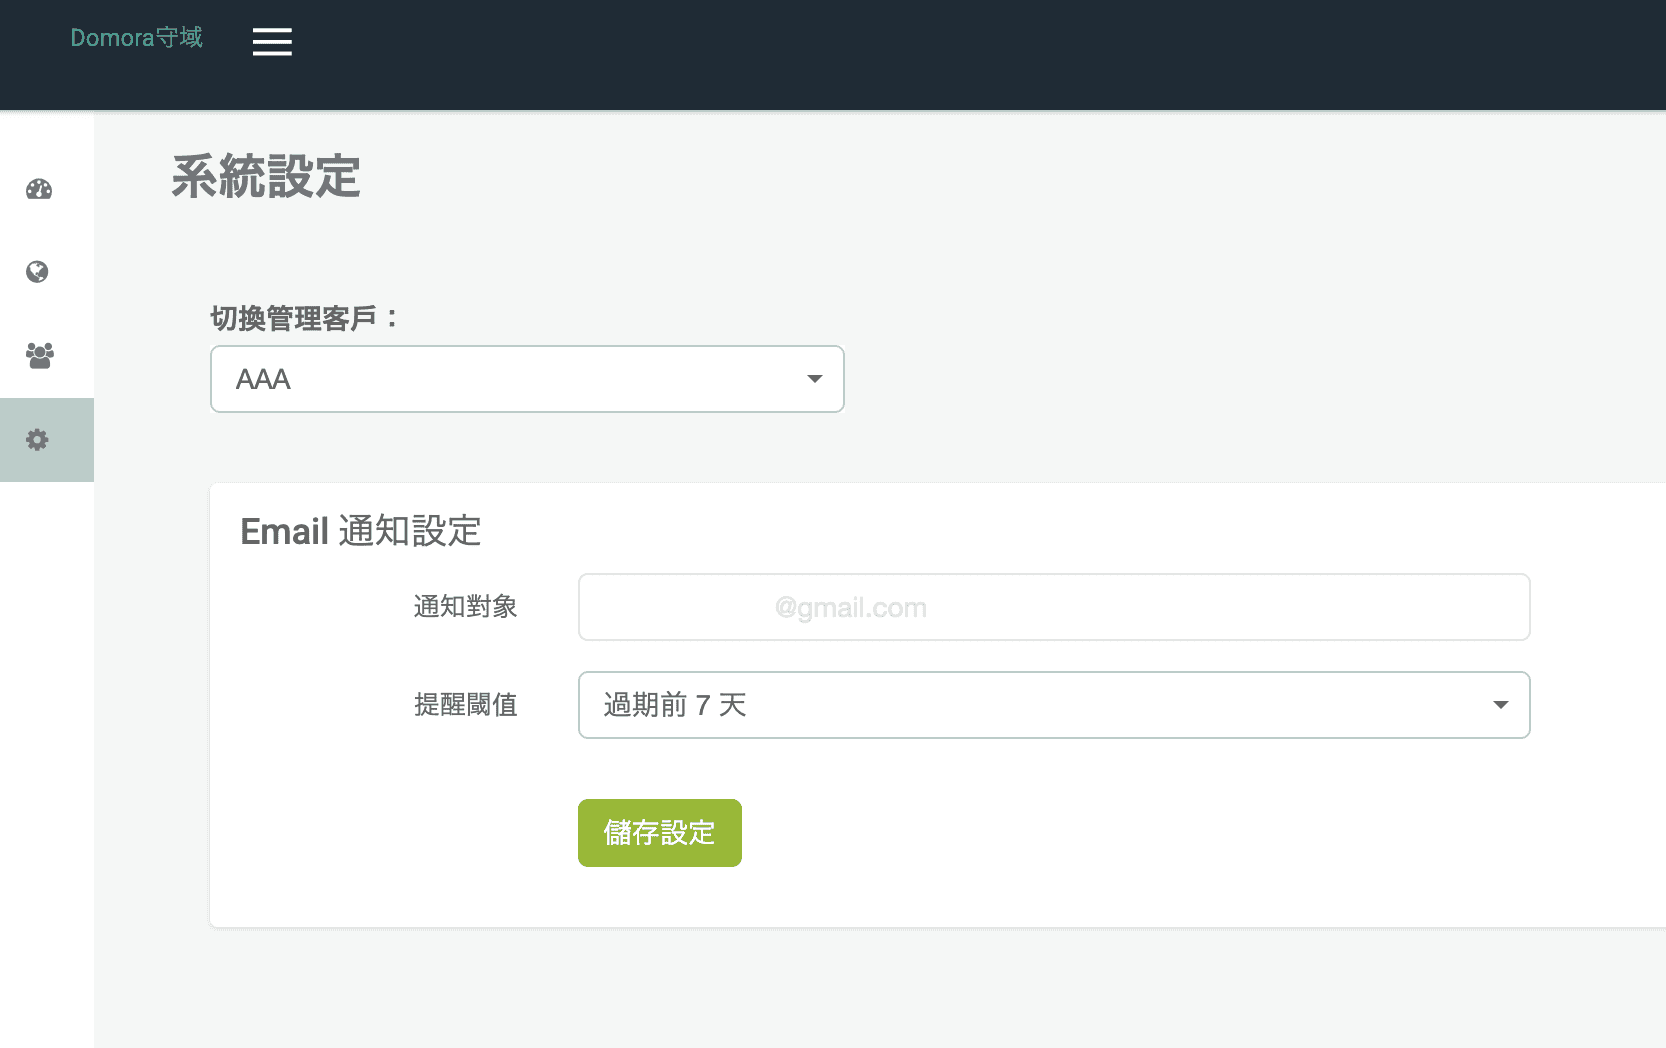1666x1048 pixels.
Task: Click the @gmail.com text in email field
Action: 850,608
